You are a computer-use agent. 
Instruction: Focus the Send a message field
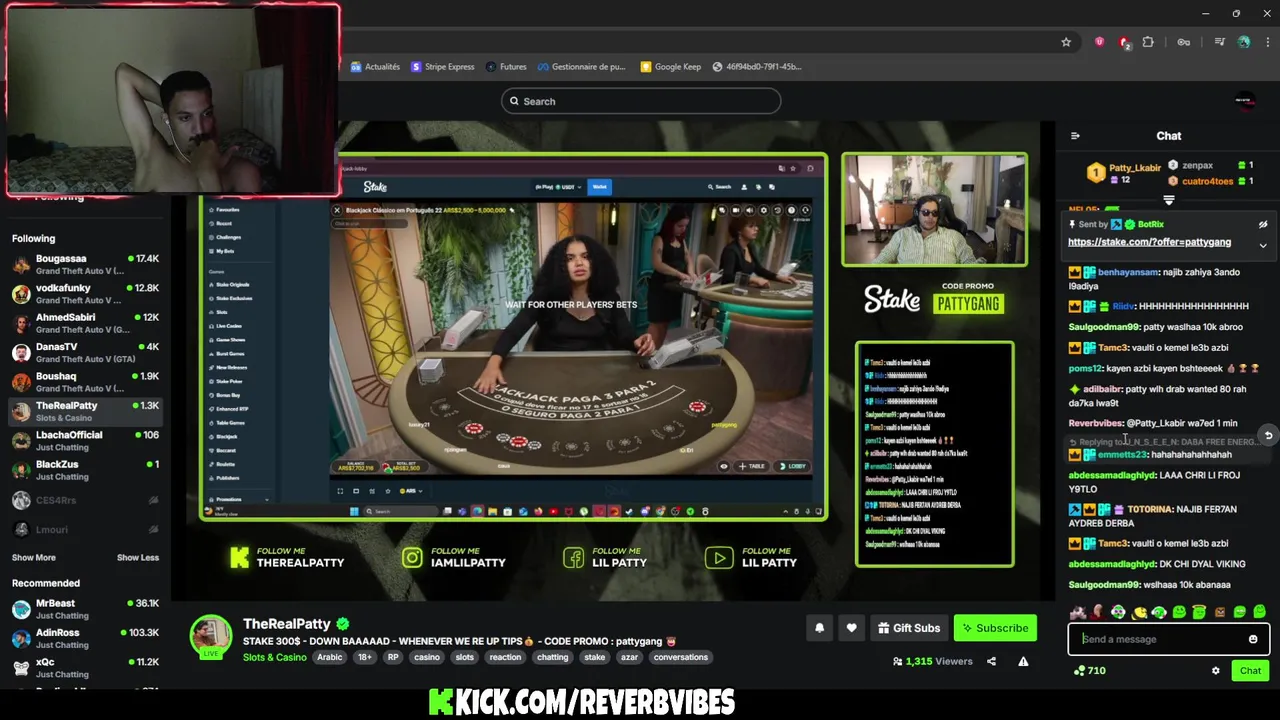(1160, 640)
